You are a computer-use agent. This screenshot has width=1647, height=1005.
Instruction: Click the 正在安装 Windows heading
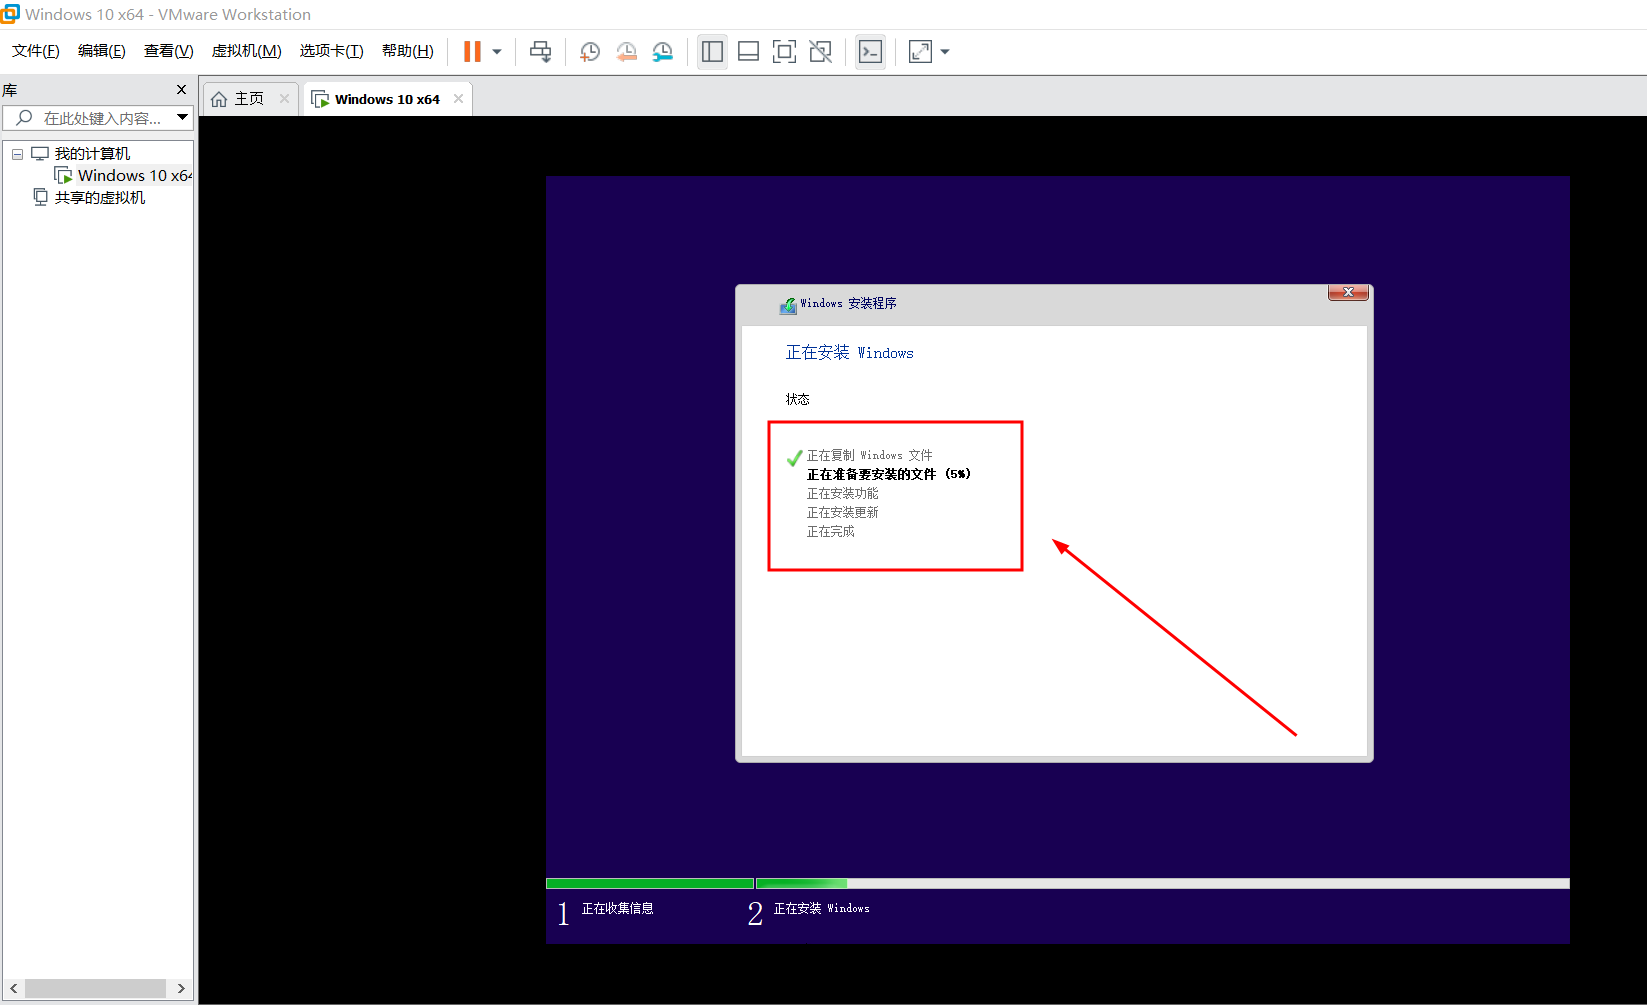click(x=849, y=352)
